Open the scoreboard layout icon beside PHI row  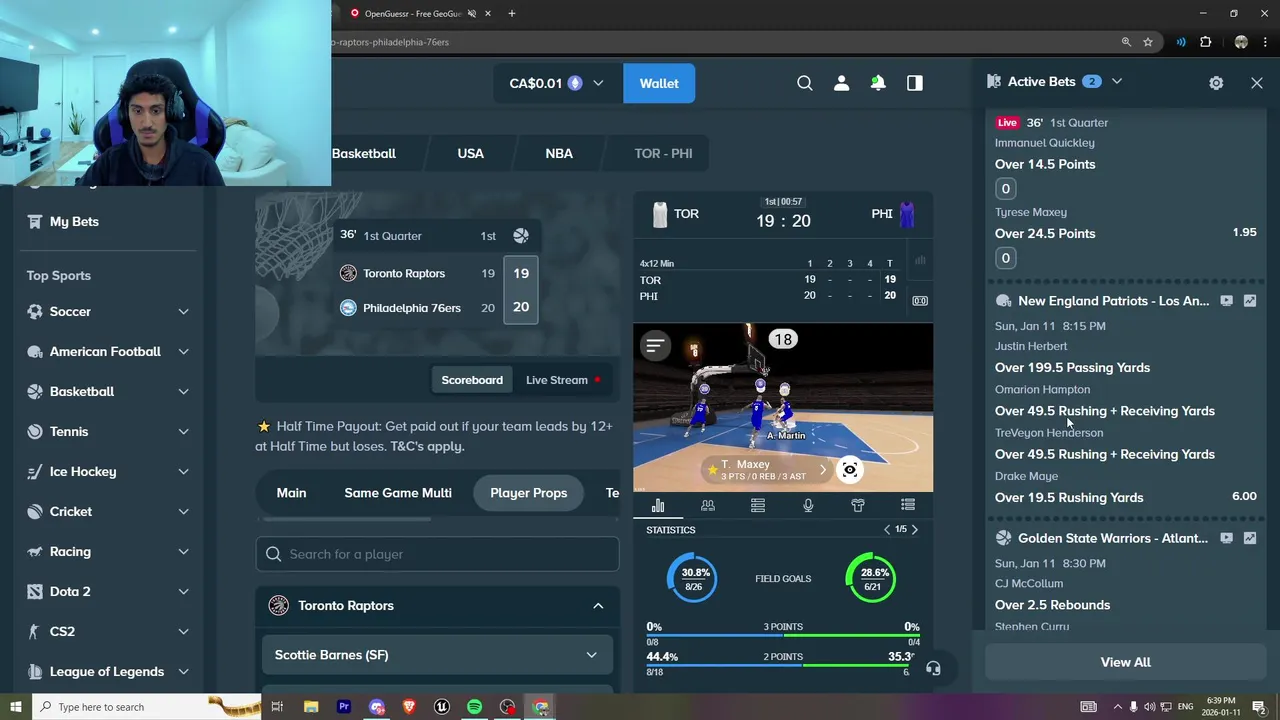[920, 300]
